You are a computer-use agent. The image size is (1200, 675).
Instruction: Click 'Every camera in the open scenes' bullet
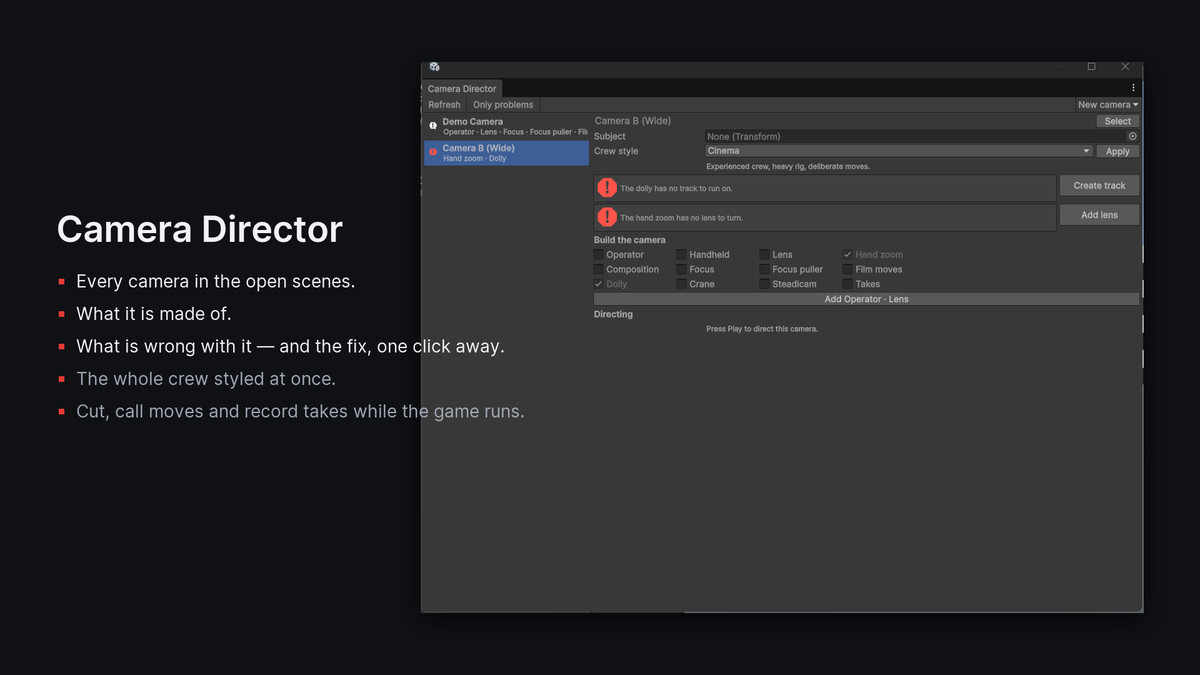point(216,281)
